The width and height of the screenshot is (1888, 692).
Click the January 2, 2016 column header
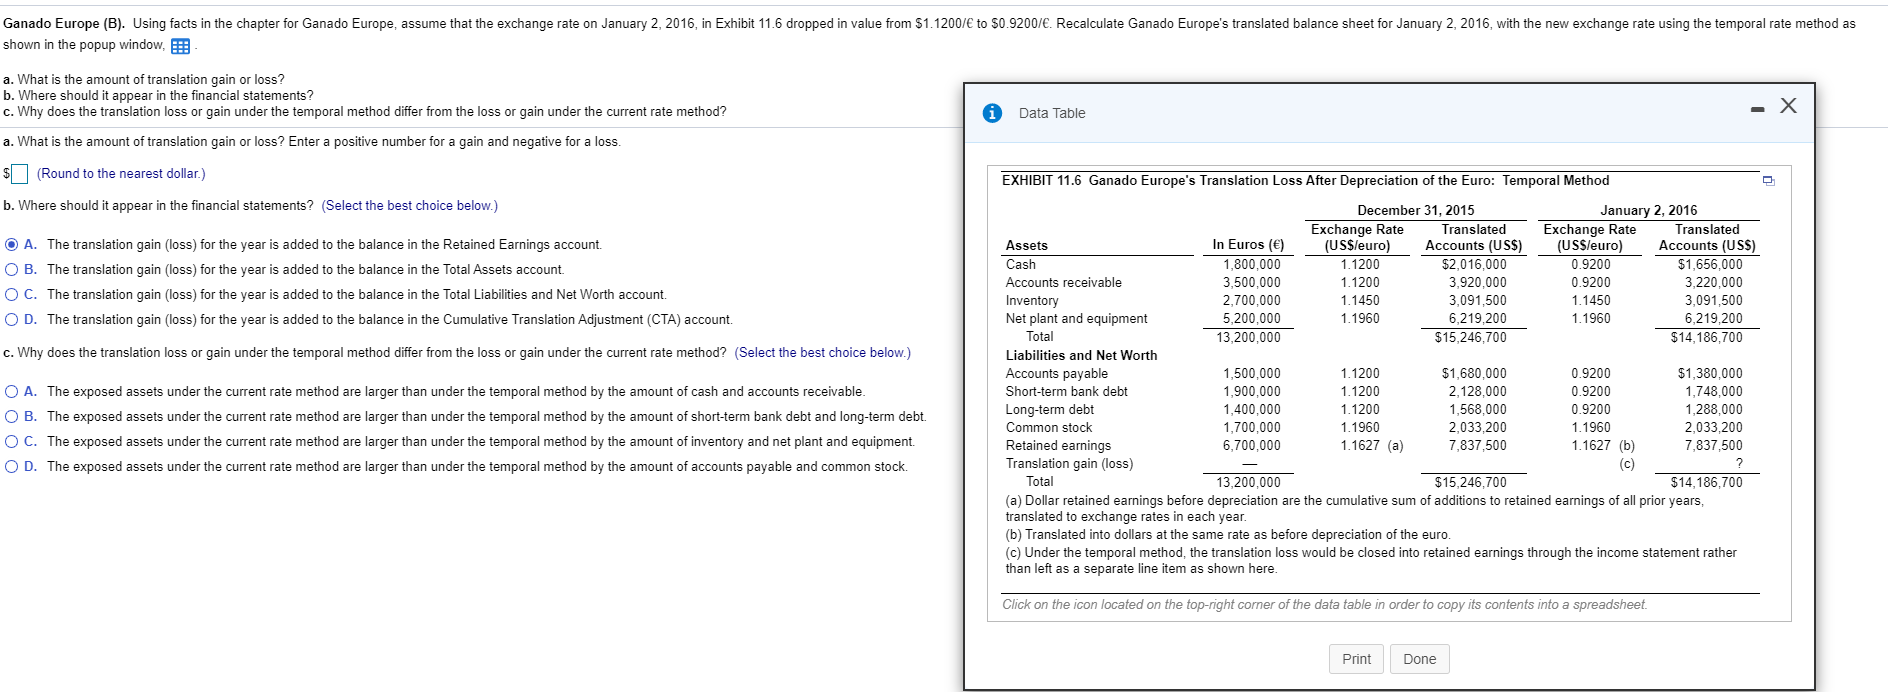pos(1649,210)
